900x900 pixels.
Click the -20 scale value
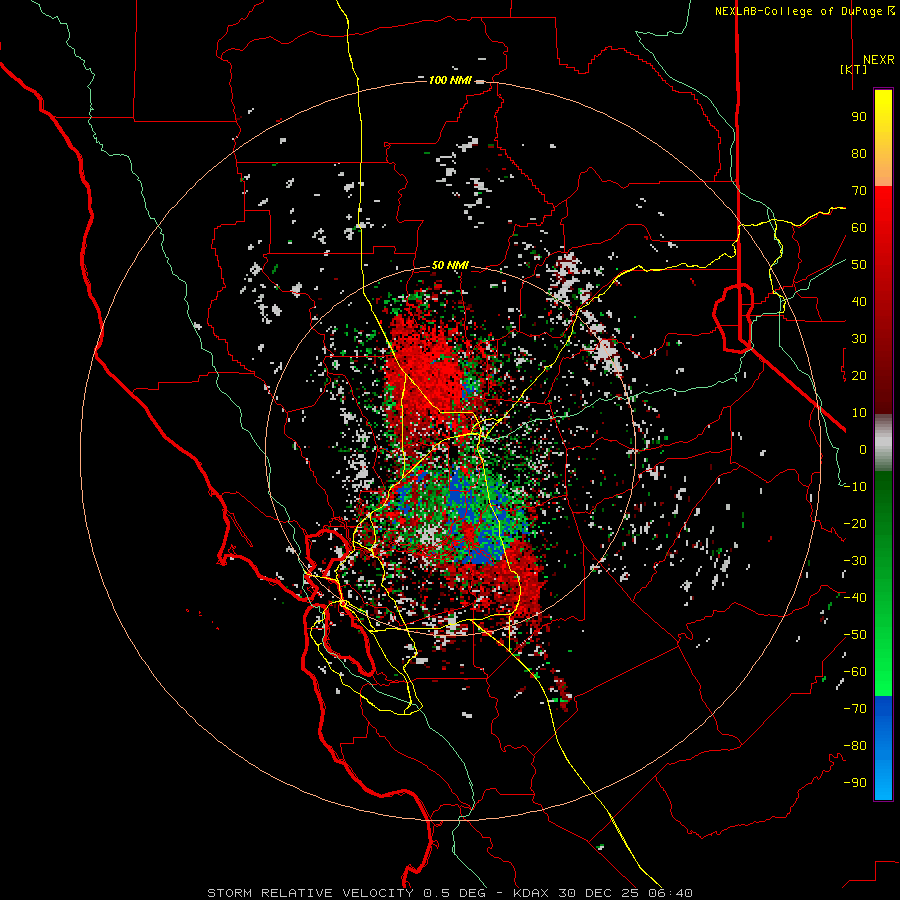pyautogui.click(x=855, y=523)
